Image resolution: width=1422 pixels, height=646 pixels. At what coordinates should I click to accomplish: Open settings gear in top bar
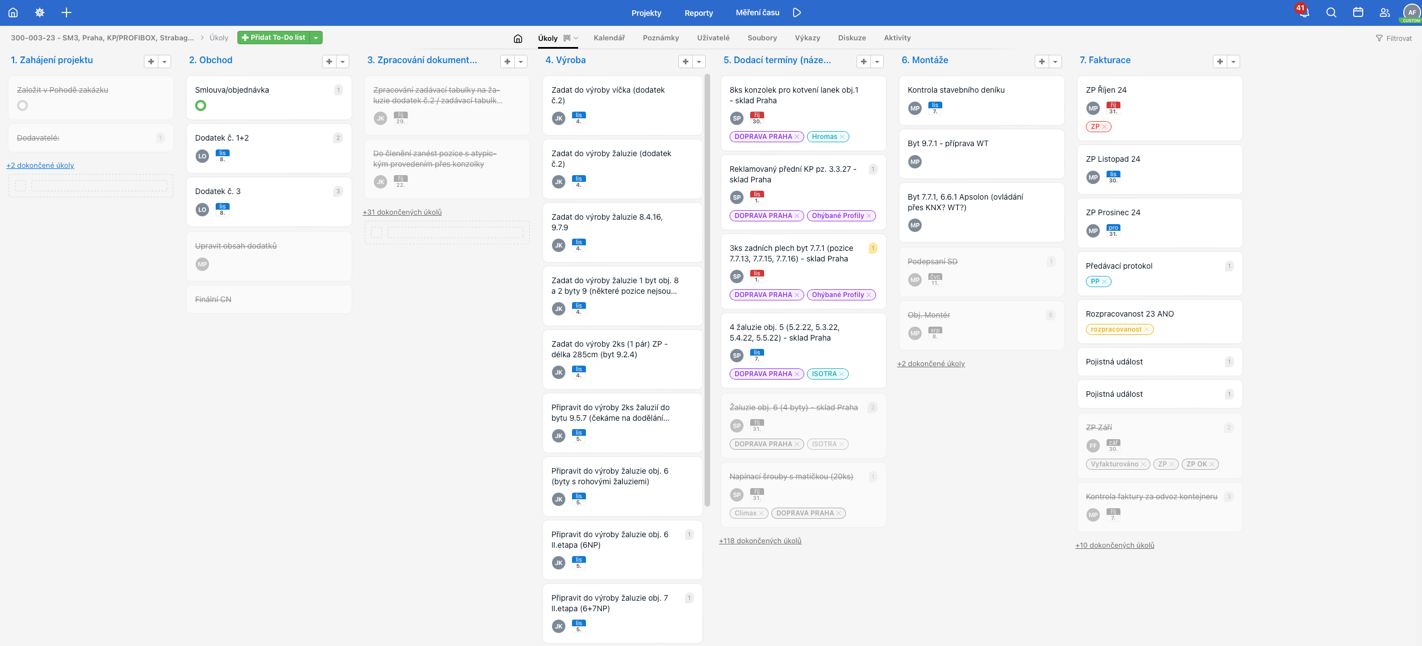click(x=39, y=13)
